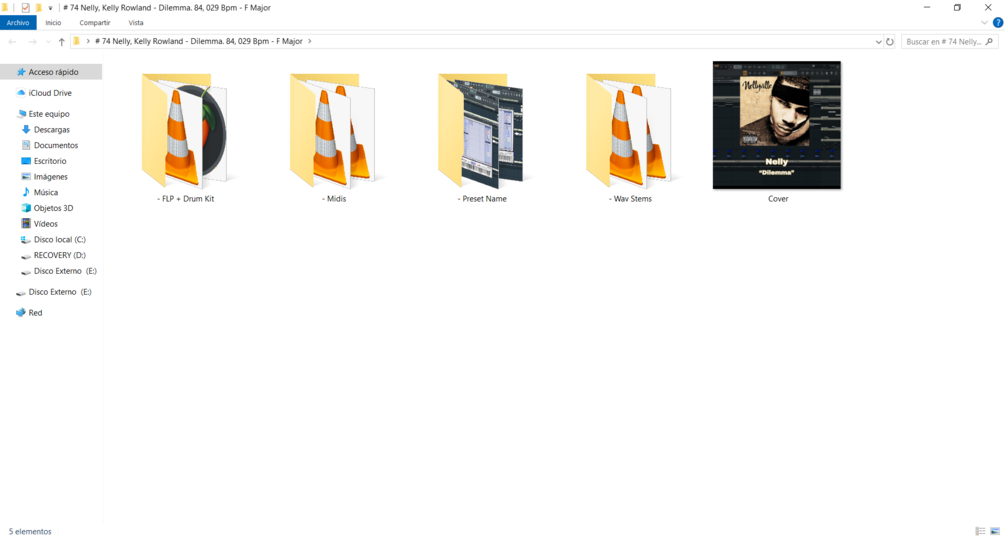
Task: Click the search magnifier icon
Action: [x=989, y=42]
